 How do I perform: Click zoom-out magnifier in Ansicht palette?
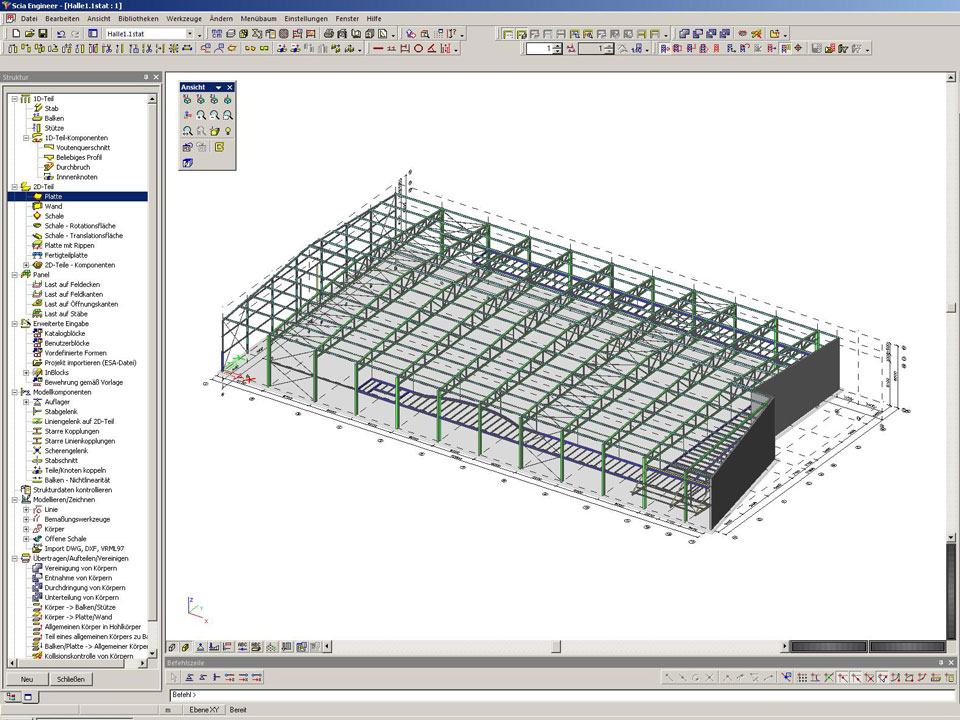pos(215,116)
